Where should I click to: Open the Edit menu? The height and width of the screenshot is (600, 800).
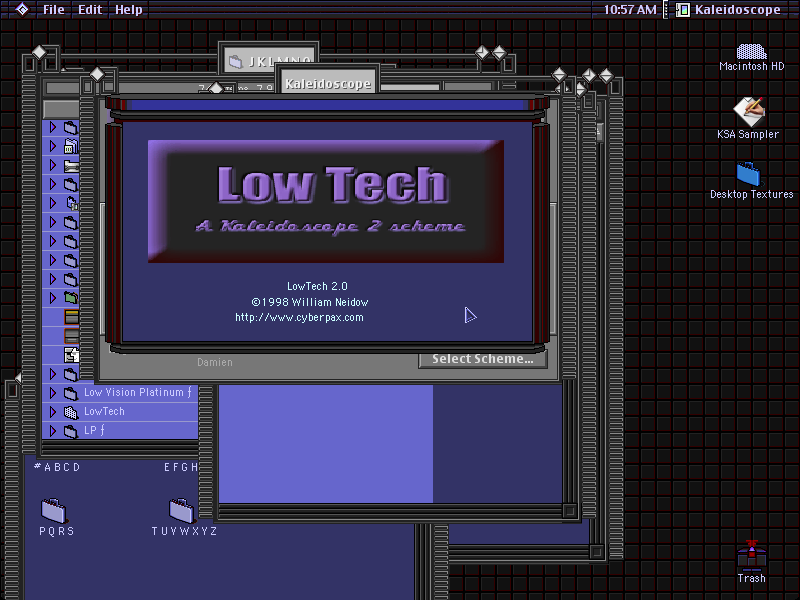click(x=90, y=9)
